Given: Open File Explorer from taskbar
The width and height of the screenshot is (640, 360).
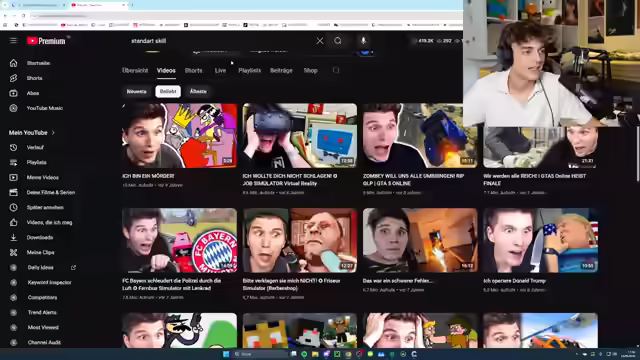Looking at the screenshot, I should click(x=315, y=354).
